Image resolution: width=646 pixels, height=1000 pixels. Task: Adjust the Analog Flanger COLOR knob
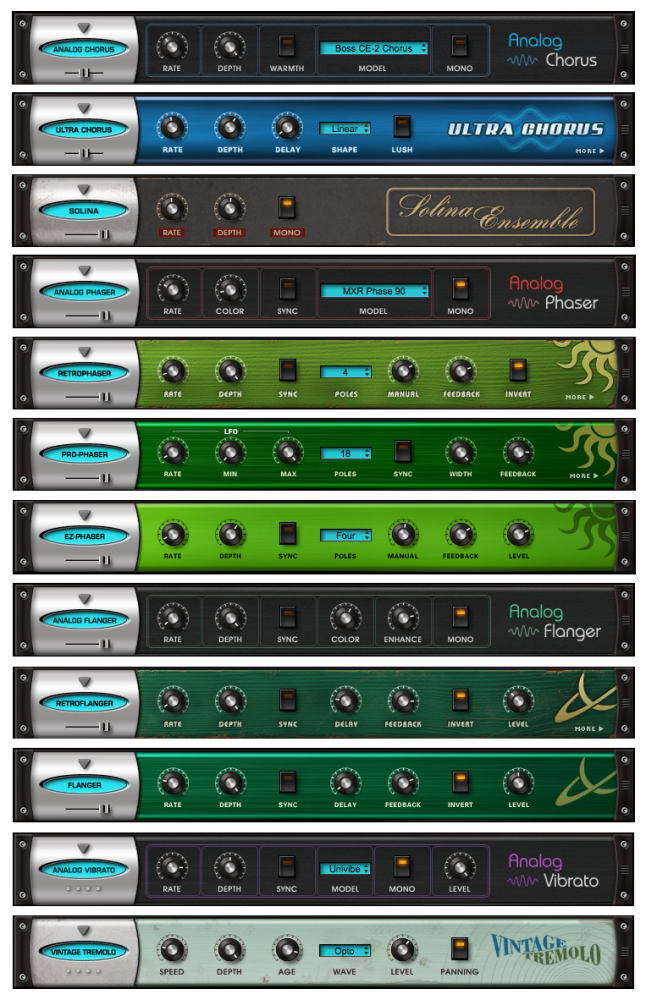click(345, 617)
